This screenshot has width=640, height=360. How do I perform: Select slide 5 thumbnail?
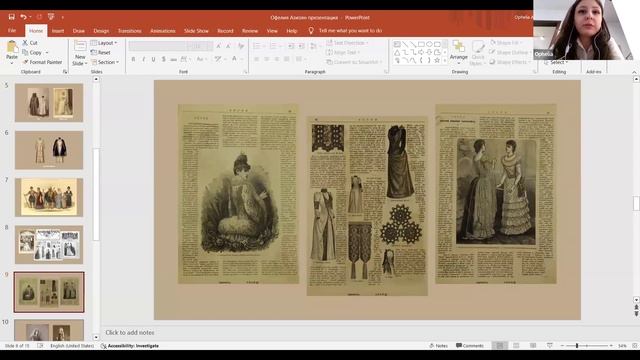49,103
